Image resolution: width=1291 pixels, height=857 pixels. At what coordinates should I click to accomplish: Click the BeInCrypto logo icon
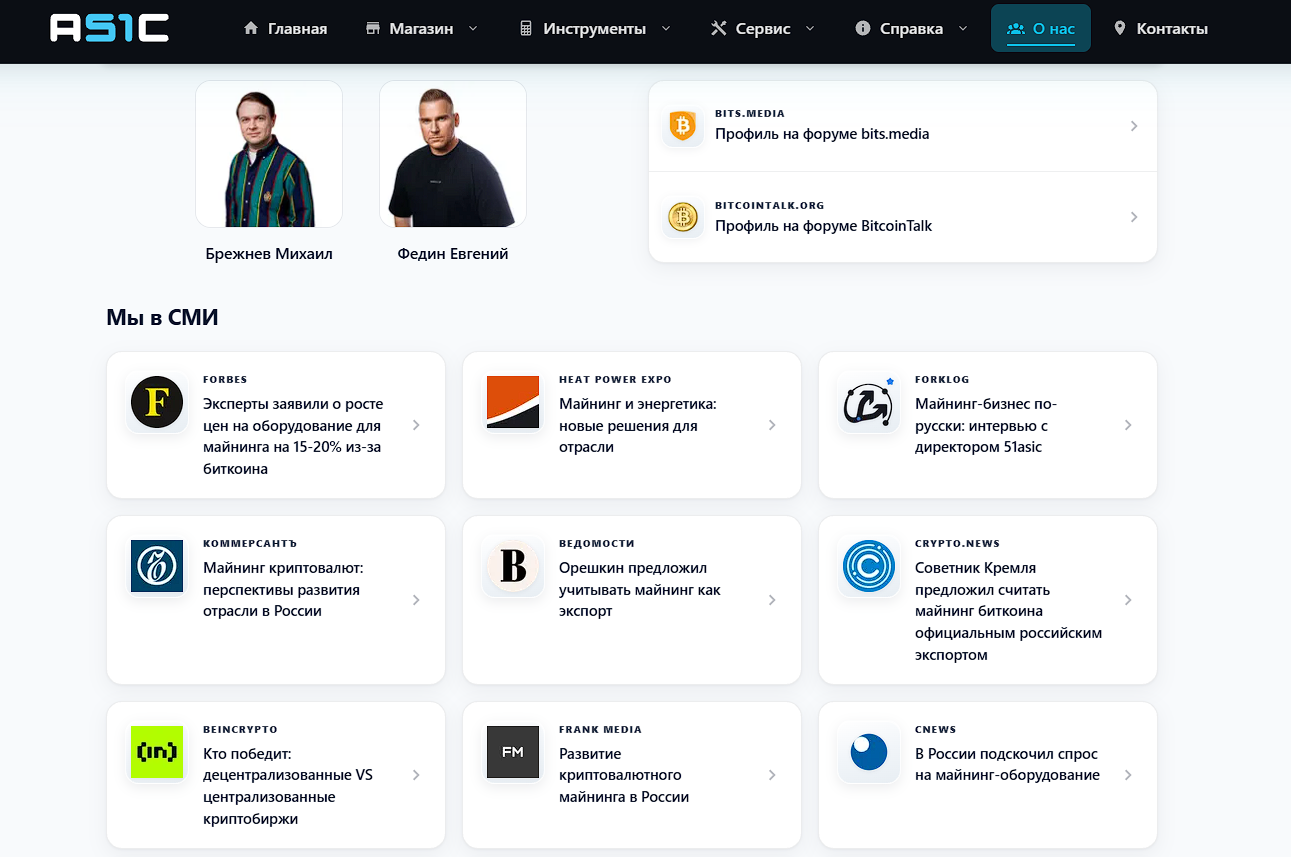tap(157, 752)
